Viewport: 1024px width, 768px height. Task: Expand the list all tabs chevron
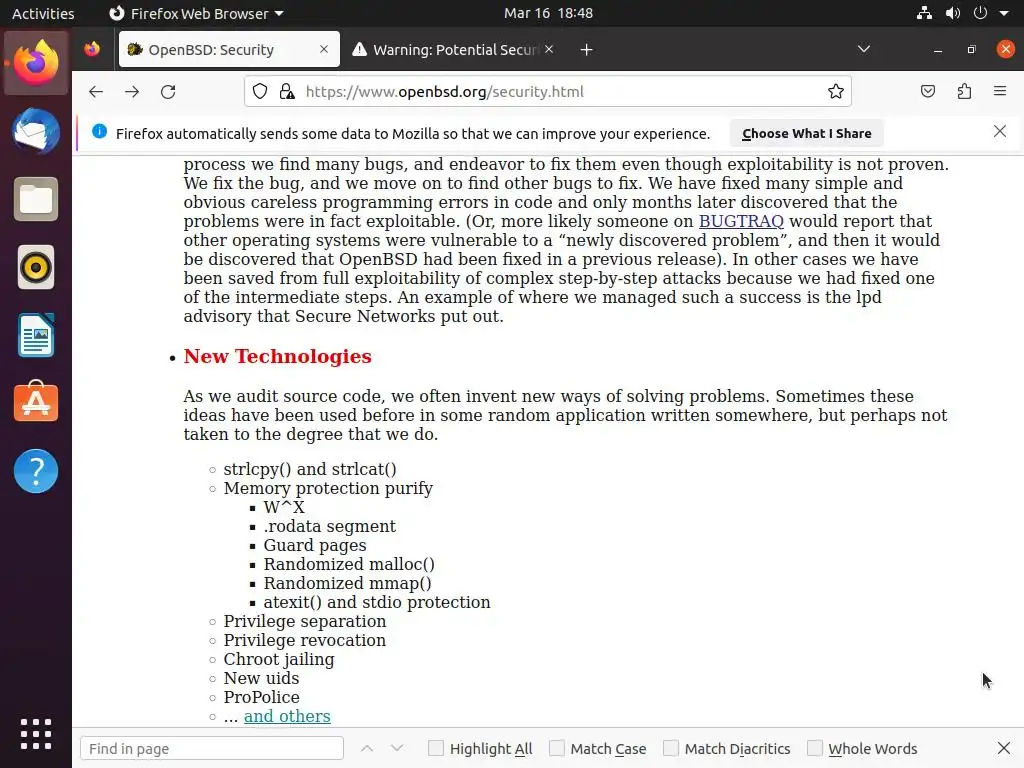click(864, 49)
